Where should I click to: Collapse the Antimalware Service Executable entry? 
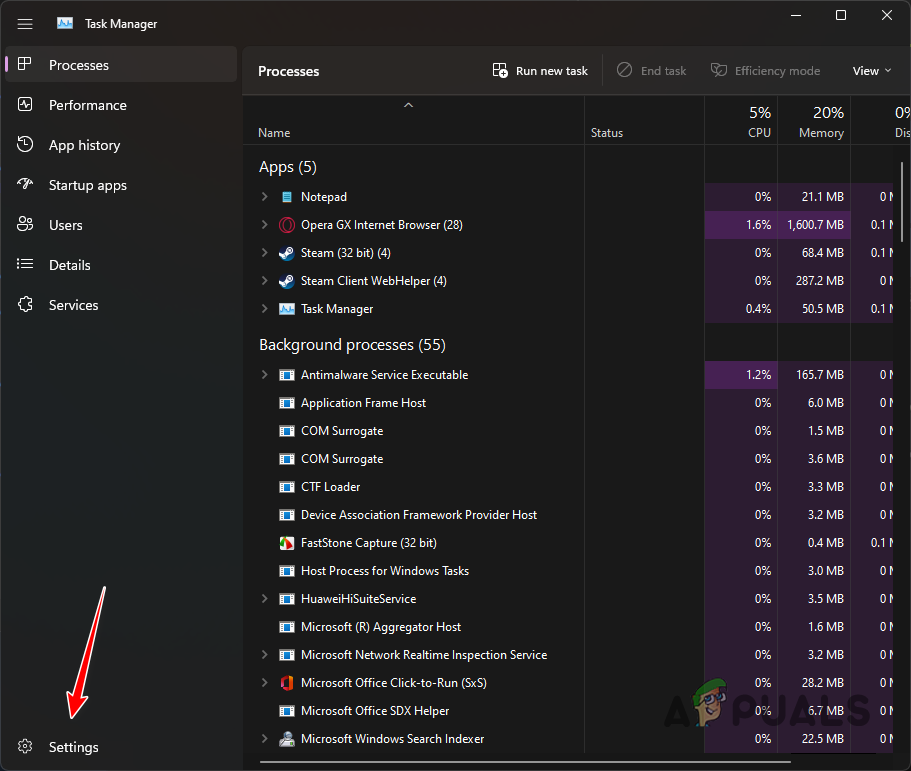[x=264, y=375]
